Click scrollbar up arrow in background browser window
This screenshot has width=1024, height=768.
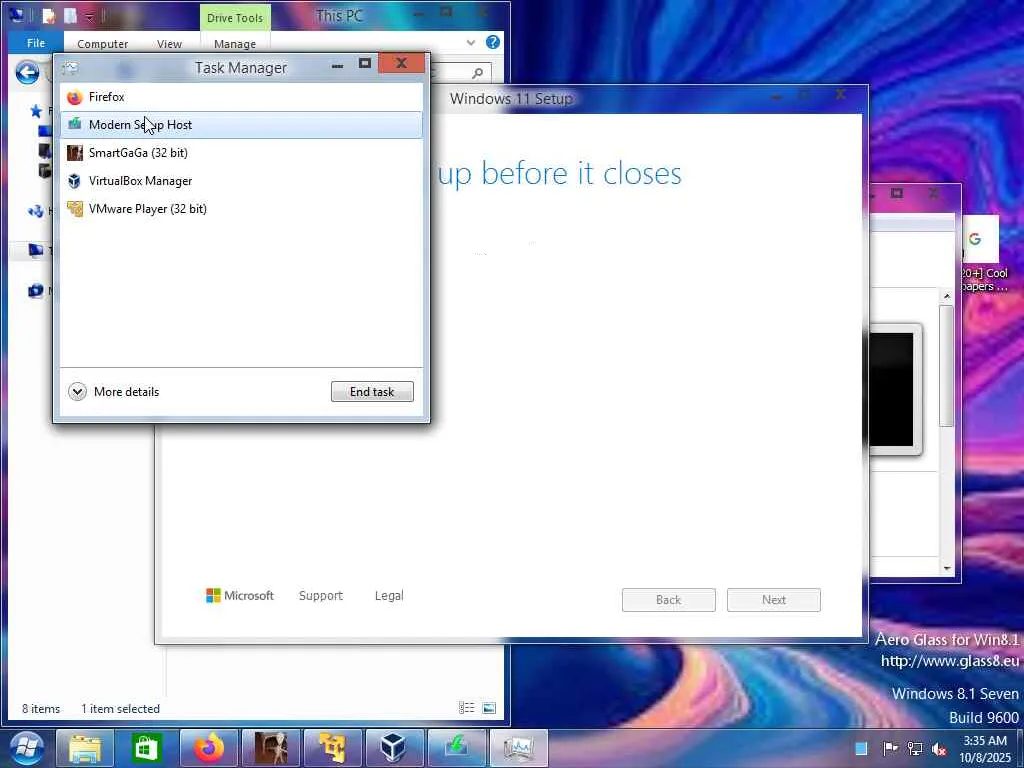coord(946,296)
